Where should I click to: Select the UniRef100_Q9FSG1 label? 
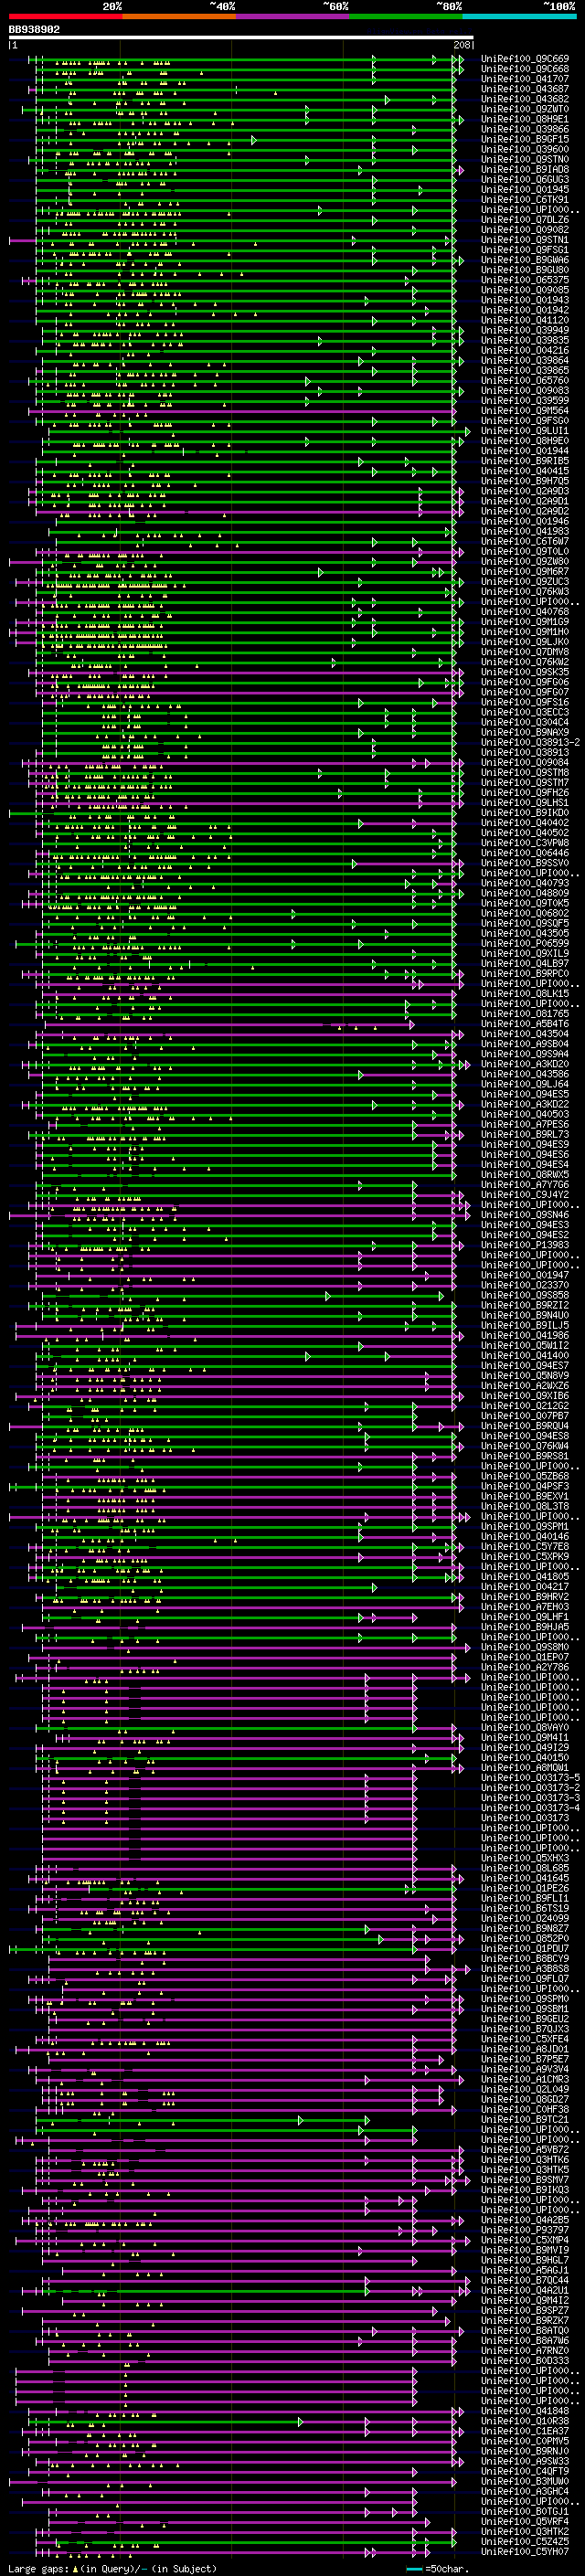(525, 250)
